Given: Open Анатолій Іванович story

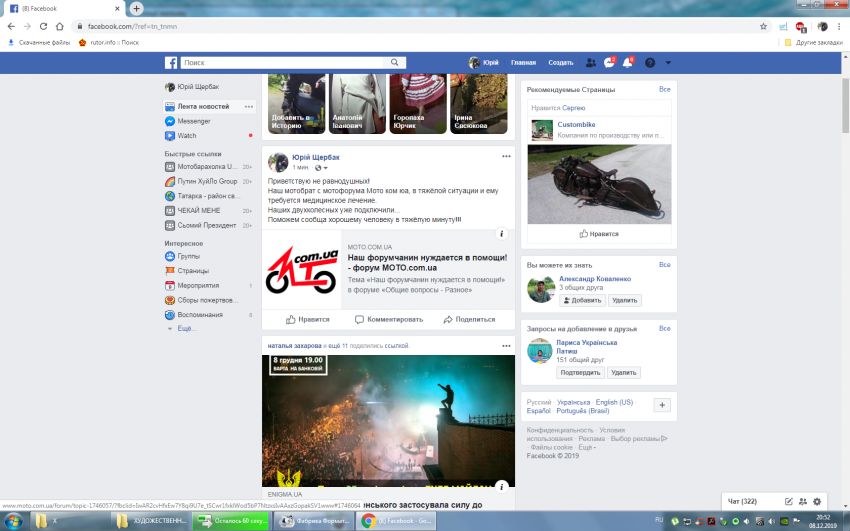Looking at the screenshot, I should coord(357,103).
